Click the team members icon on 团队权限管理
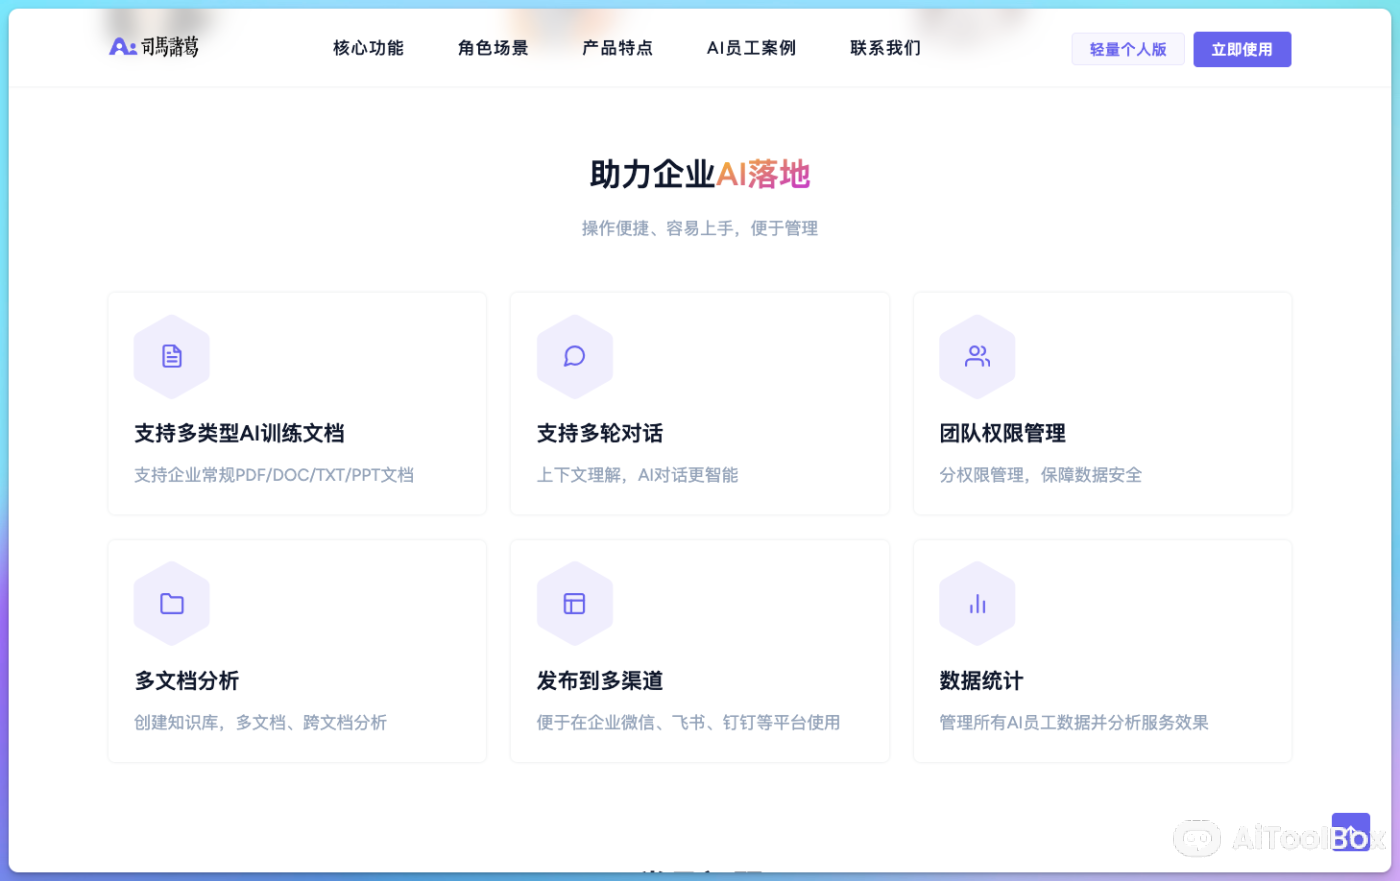This screenshot has height=881, width=1400. [977, 356]
